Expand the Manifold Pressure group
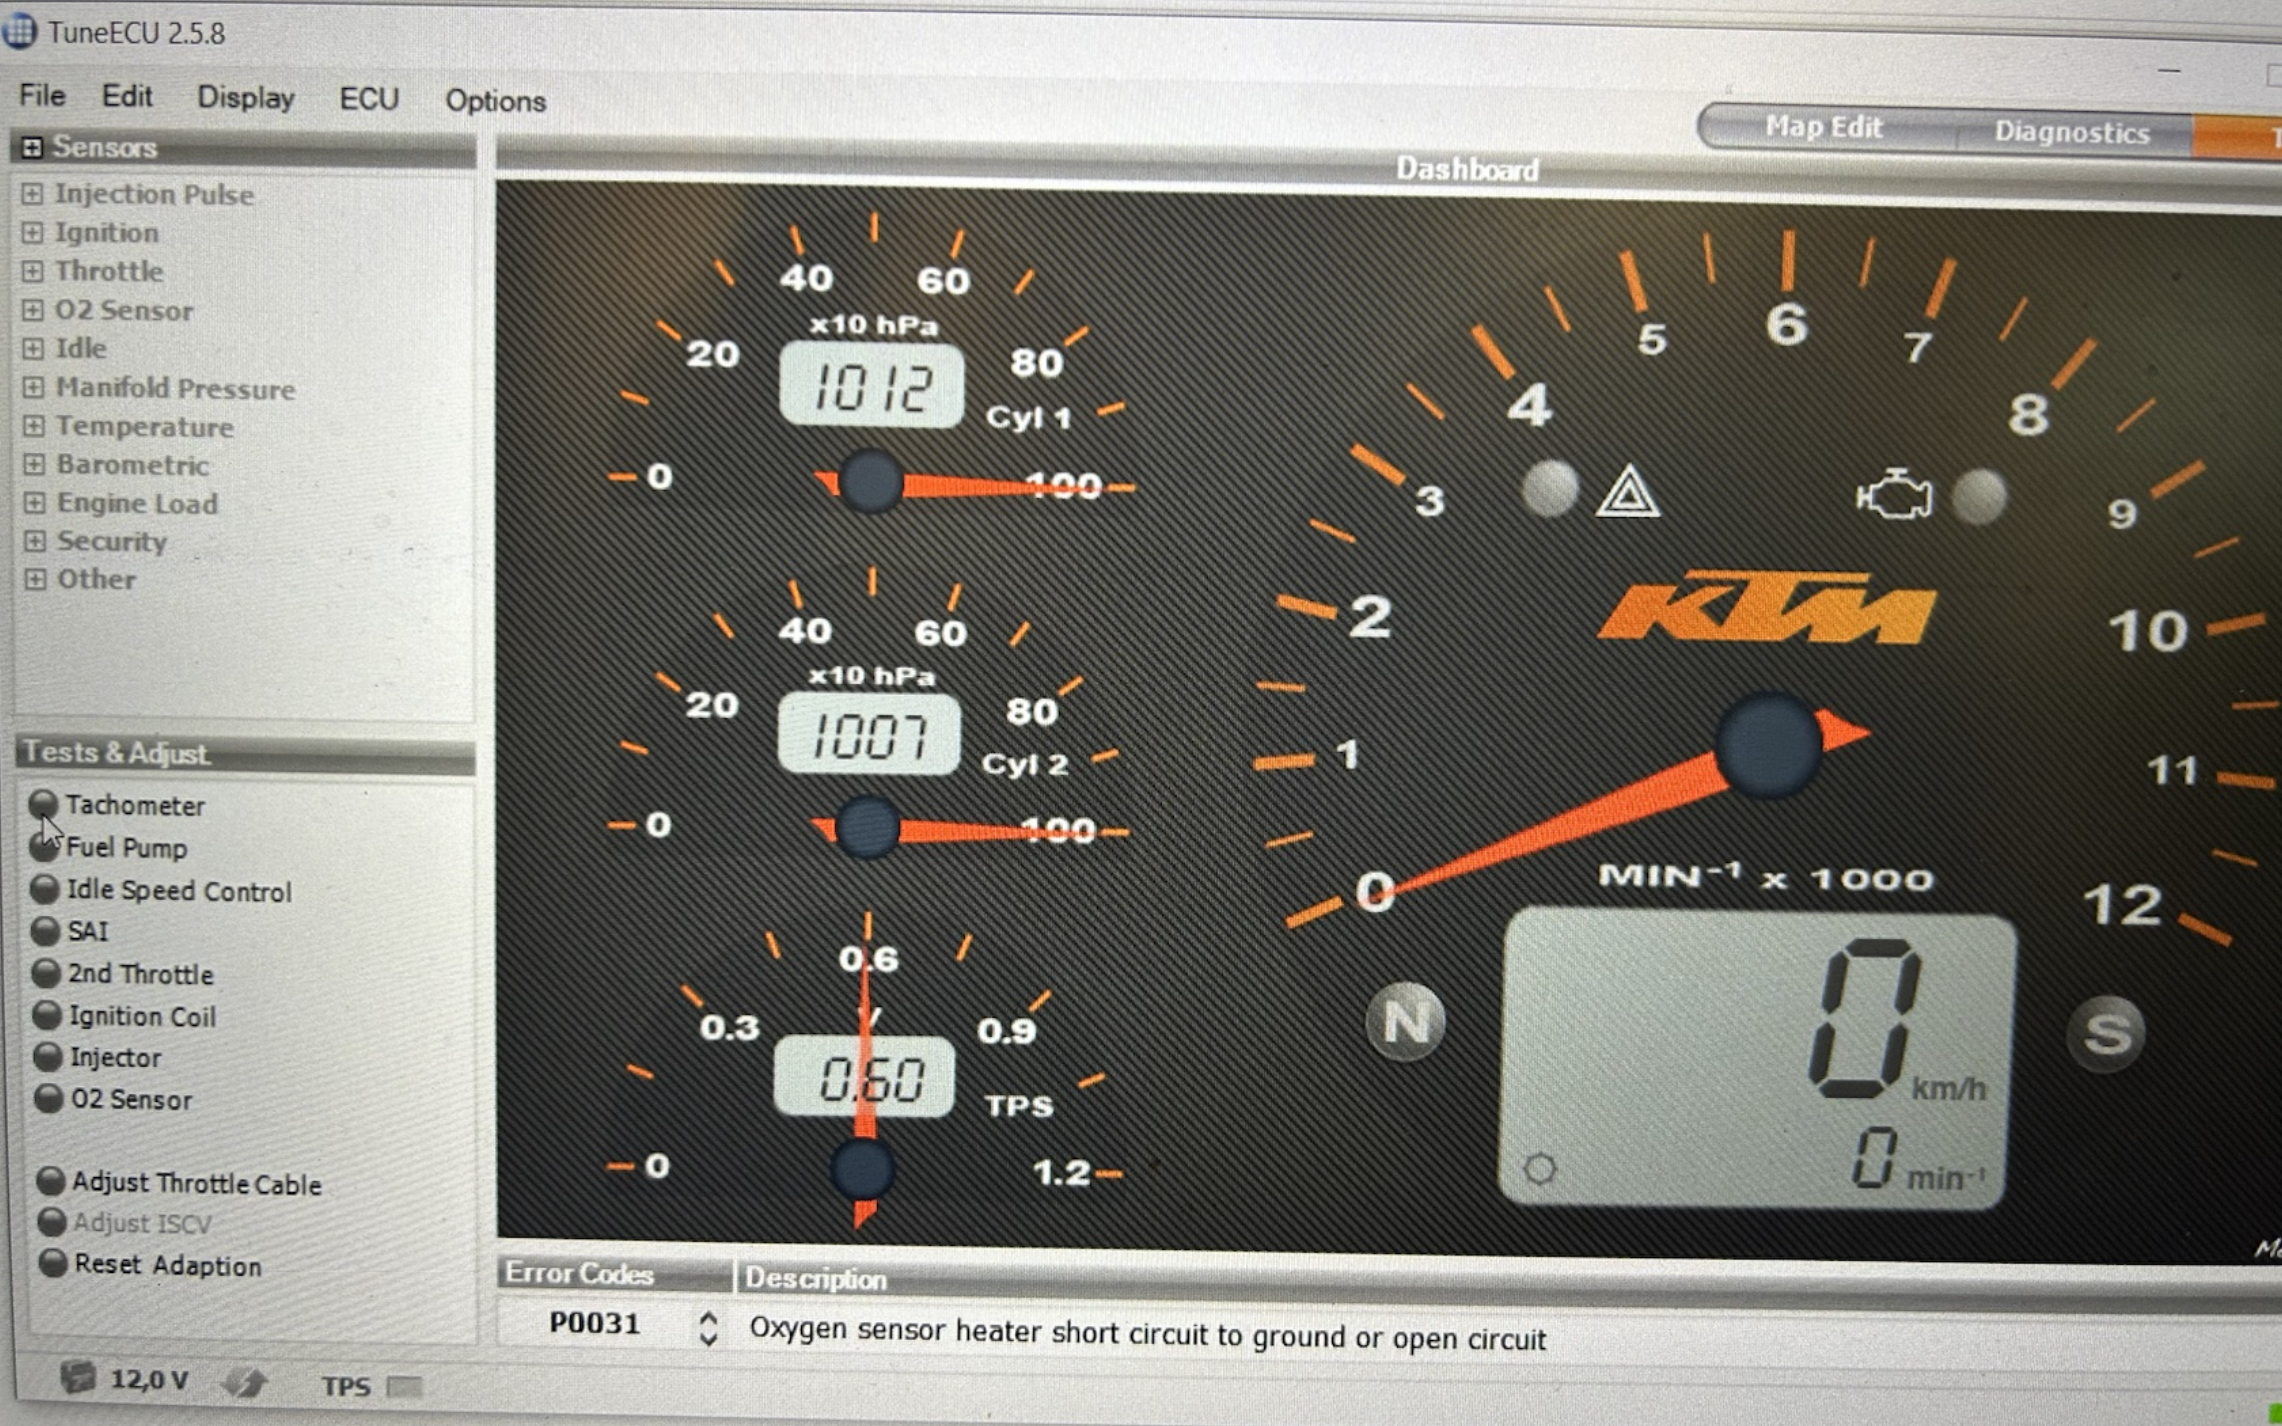This screenshot has width=2282, height=1426. pos(33,387)
